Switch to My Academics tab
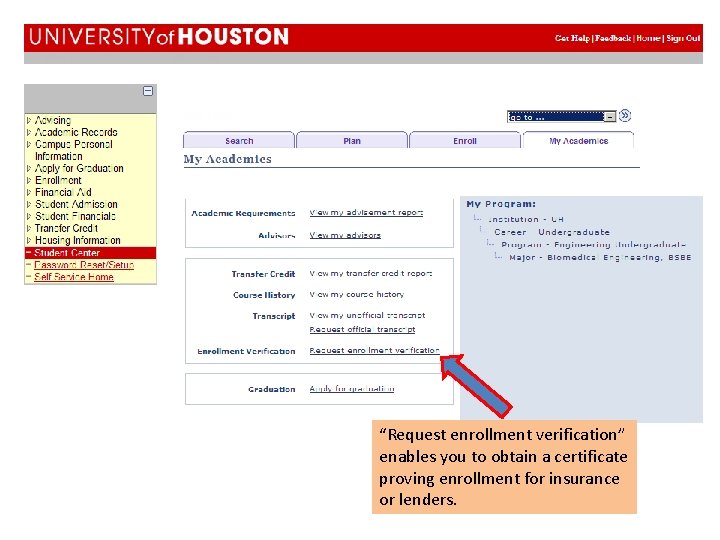 579,140
